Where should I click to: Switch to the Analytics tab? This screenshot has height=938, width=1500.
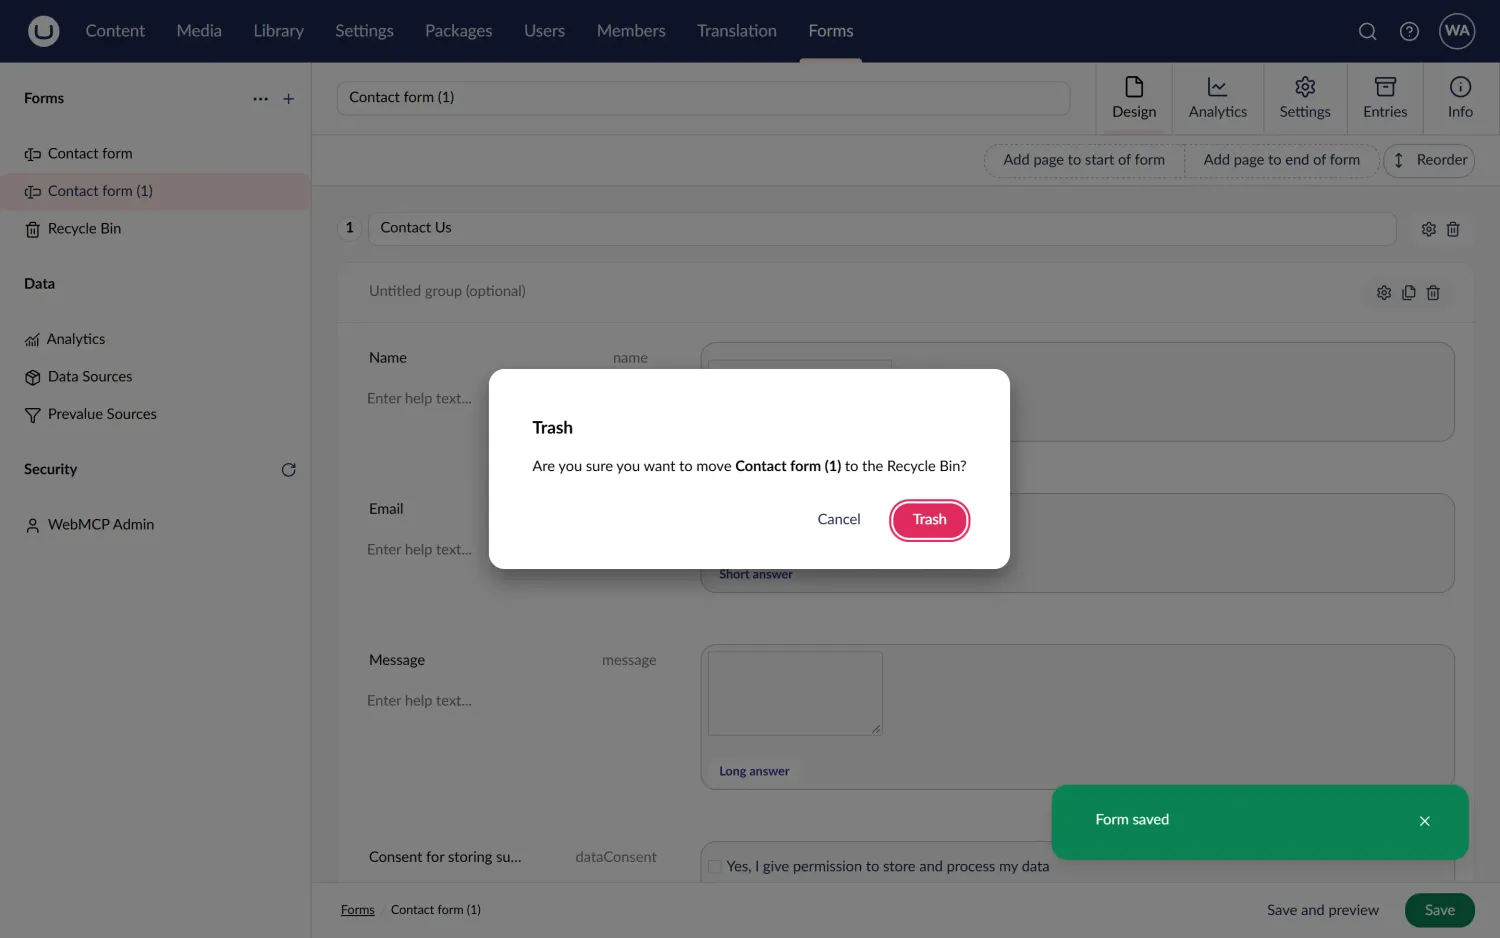pos(1217,98)
